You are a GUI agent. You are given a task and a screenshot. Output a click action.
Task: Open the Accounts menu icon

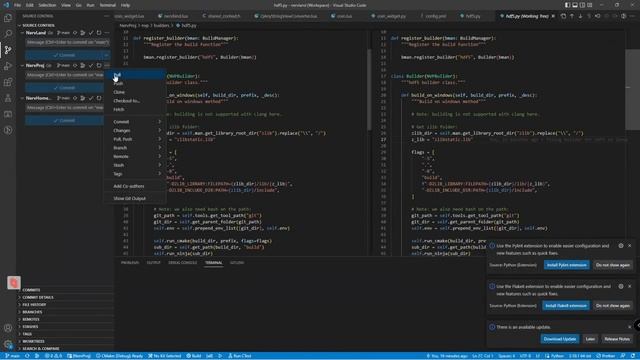coord(8,328)
